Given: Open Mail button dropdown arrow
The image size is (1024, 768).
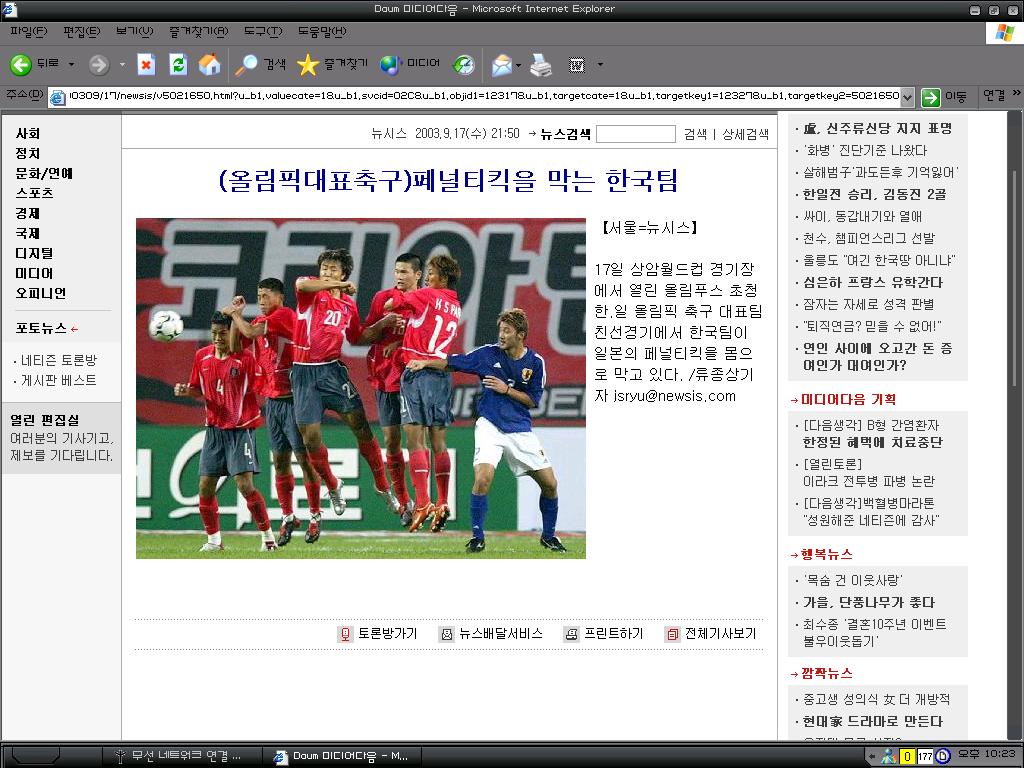Looking at the screenshot, I should tap(519, 65).
